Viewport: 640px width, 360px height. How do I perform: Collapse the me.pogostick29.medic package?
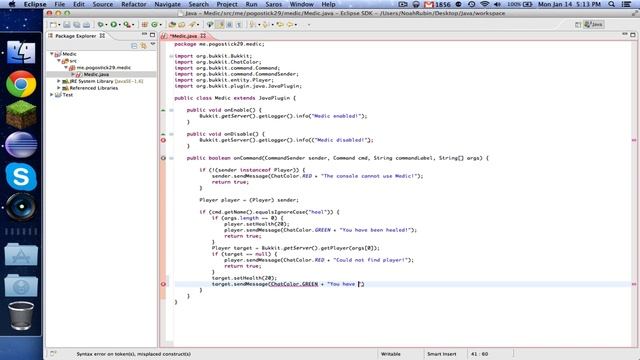click(x=66, y=67)
